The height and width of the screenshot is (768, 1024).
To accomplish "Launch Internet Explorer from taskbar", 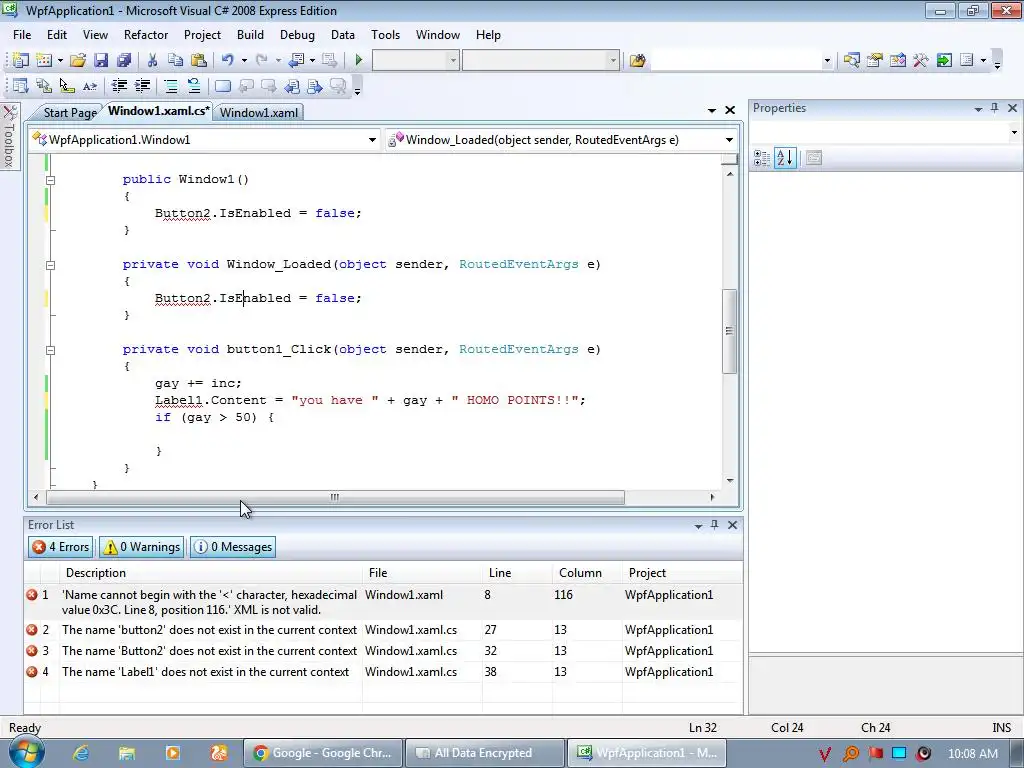I will [81, 753].
